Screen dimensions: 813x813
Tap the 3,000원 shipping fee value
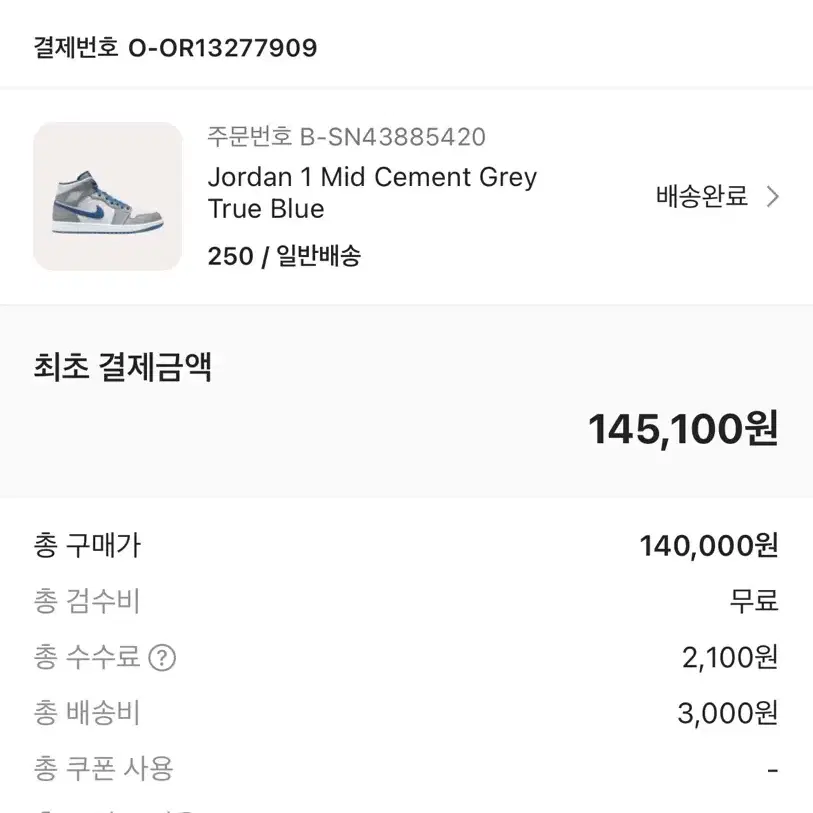728,713
